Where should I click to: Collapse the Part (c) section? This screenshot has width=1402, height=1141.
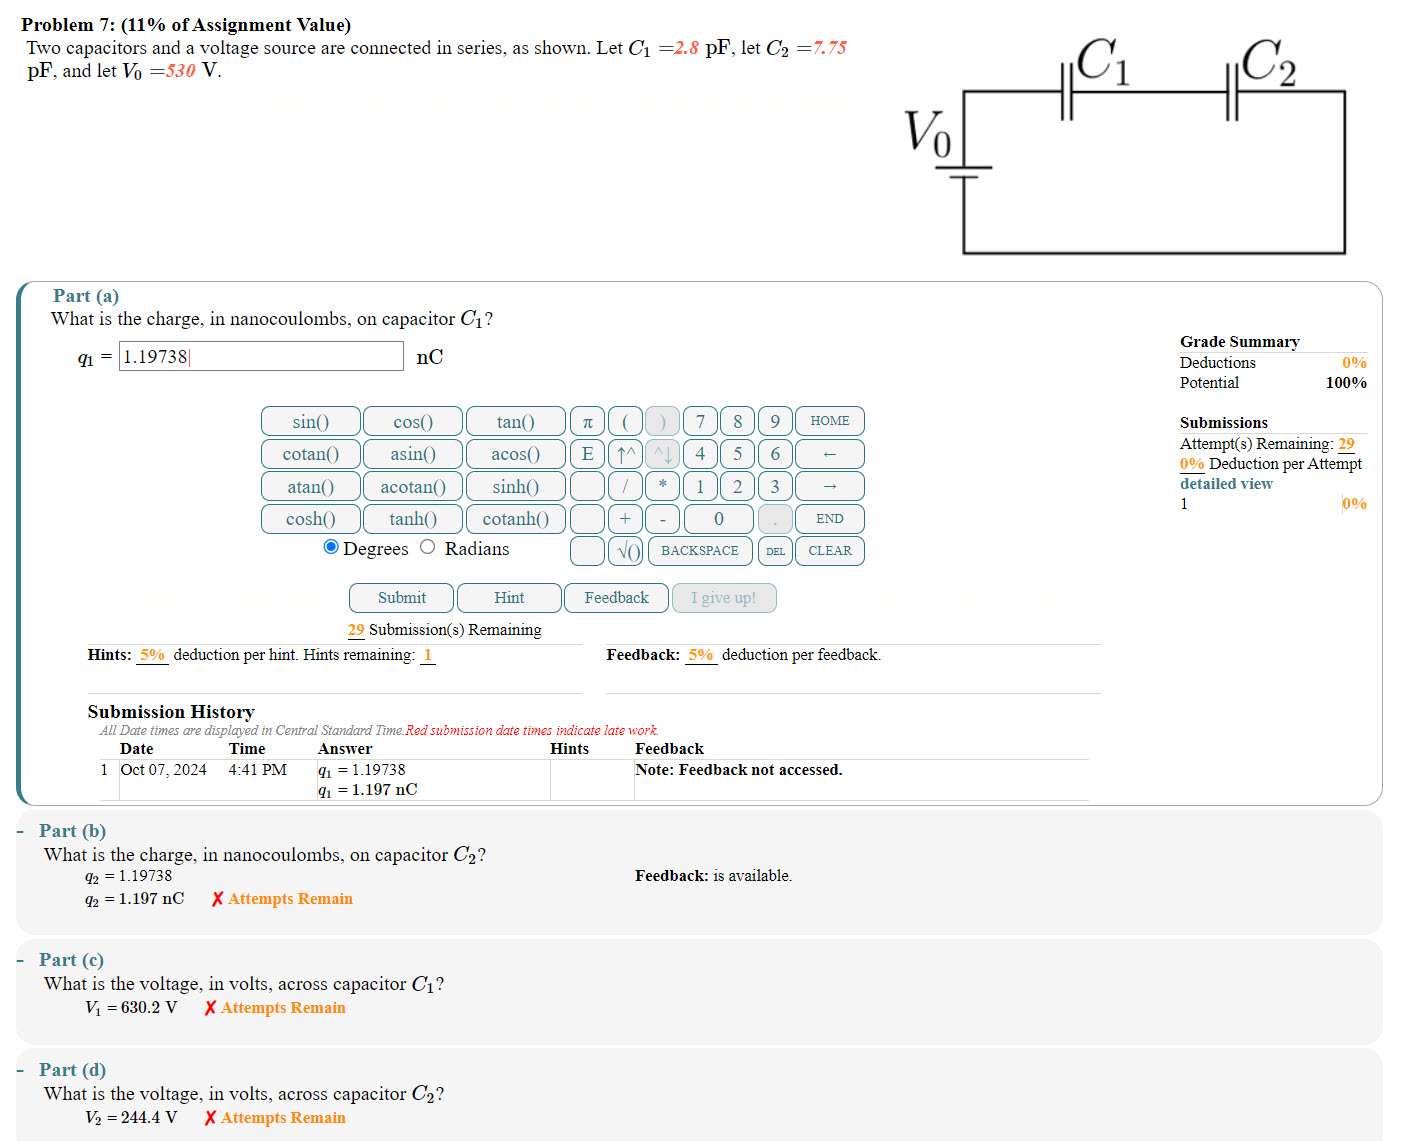tap(21, 960)
